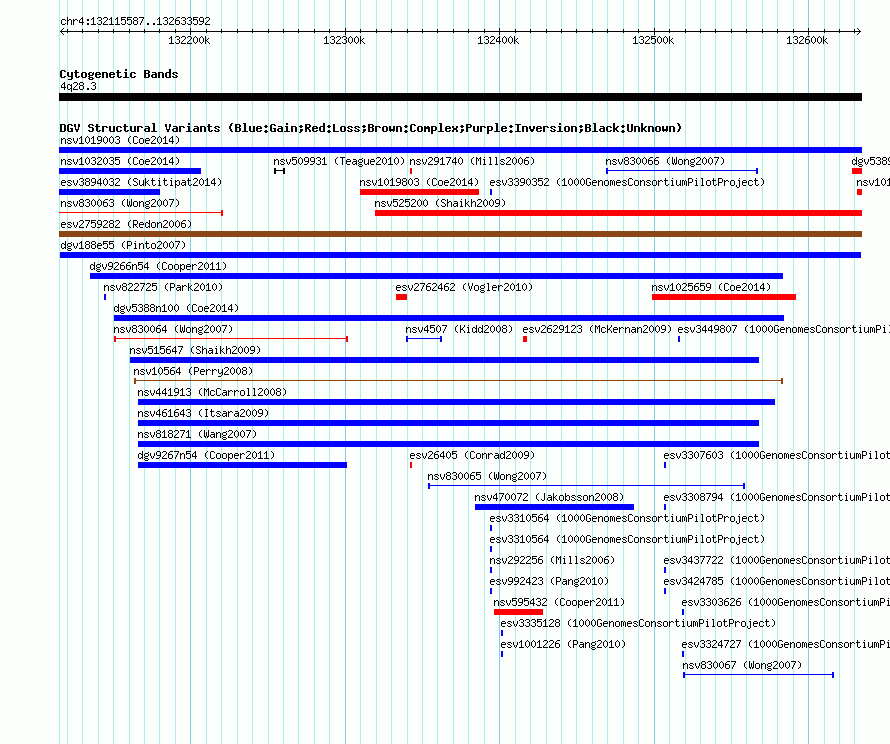Click the nsv830067 (Wong2007) label
This screenshot has height=744, width=890.
click(742, 665)
